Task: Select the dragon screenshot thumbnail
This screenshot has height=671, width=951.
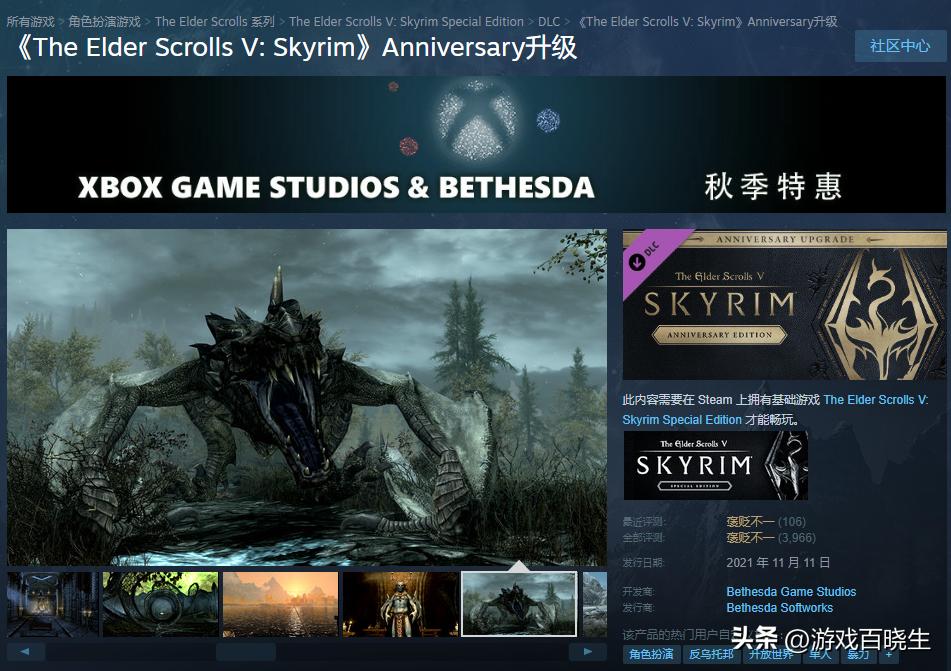Action: pos(518,602)
